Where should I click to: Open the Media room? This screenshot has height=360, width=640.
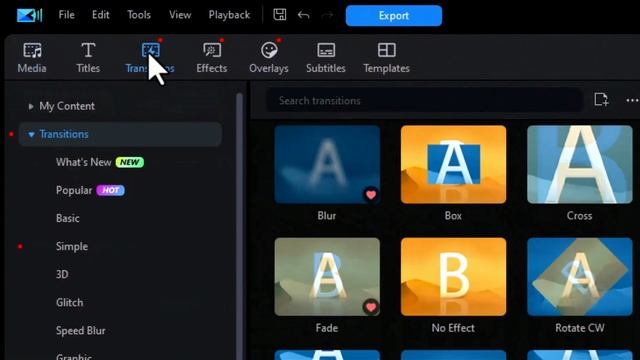tap(32, 58)
